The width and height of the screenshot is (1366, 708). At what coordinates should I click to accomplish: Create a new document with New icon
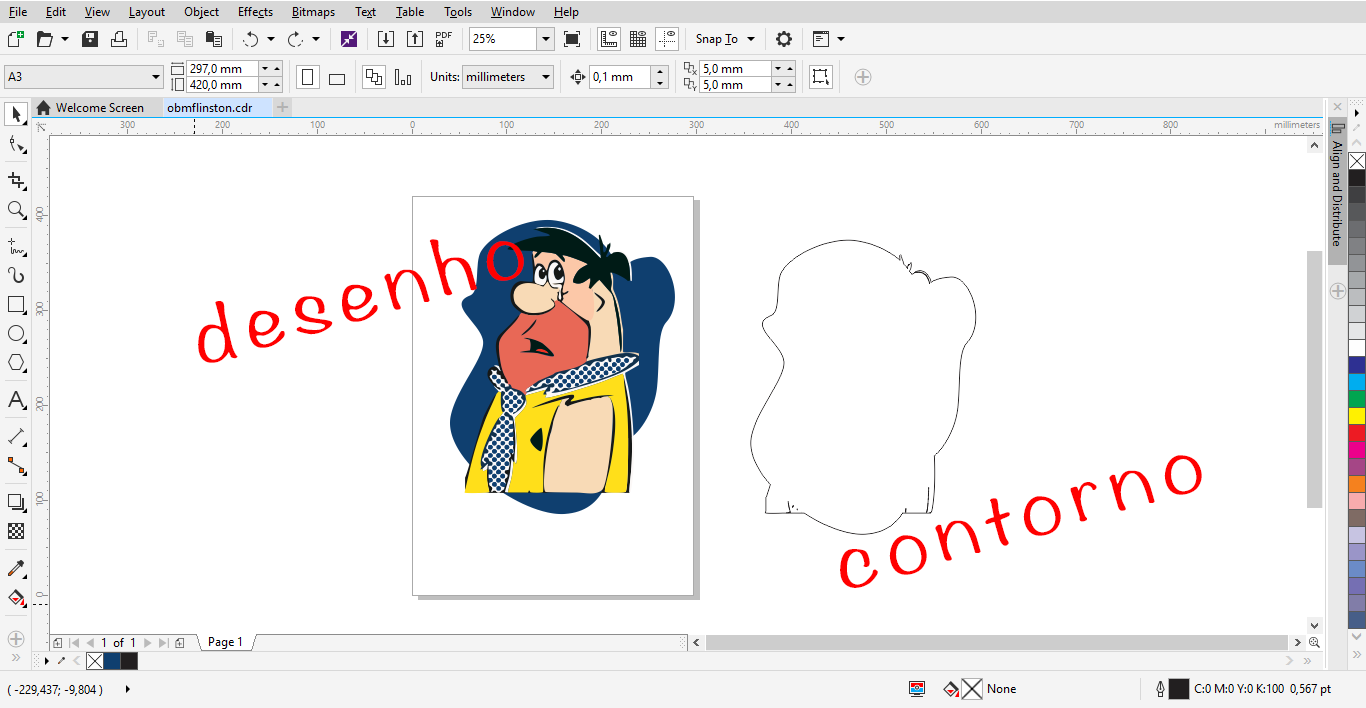15,39
